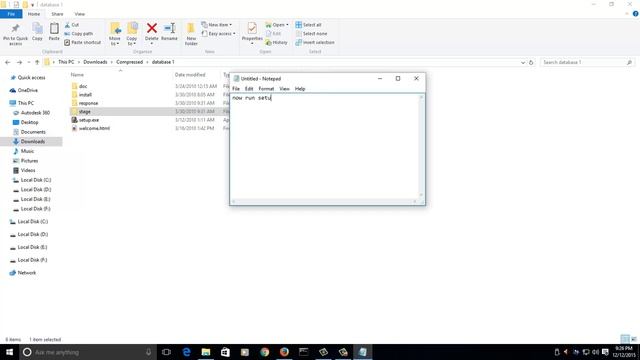Image resolution: width=640 pixels, height=360 pixels.
Task: Select the install folder
Action: tap(85, 95)
